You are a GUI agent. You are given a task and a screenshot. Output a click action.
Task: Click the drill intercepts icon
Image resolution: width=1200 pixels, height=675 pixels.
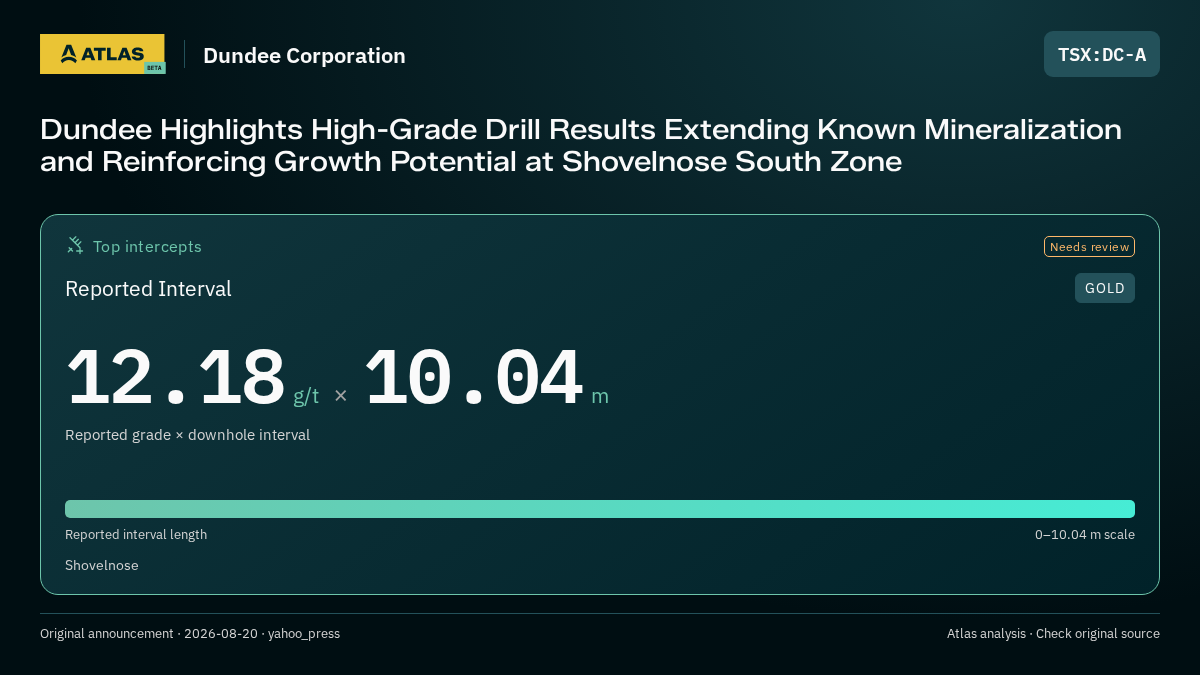[75, 246]
